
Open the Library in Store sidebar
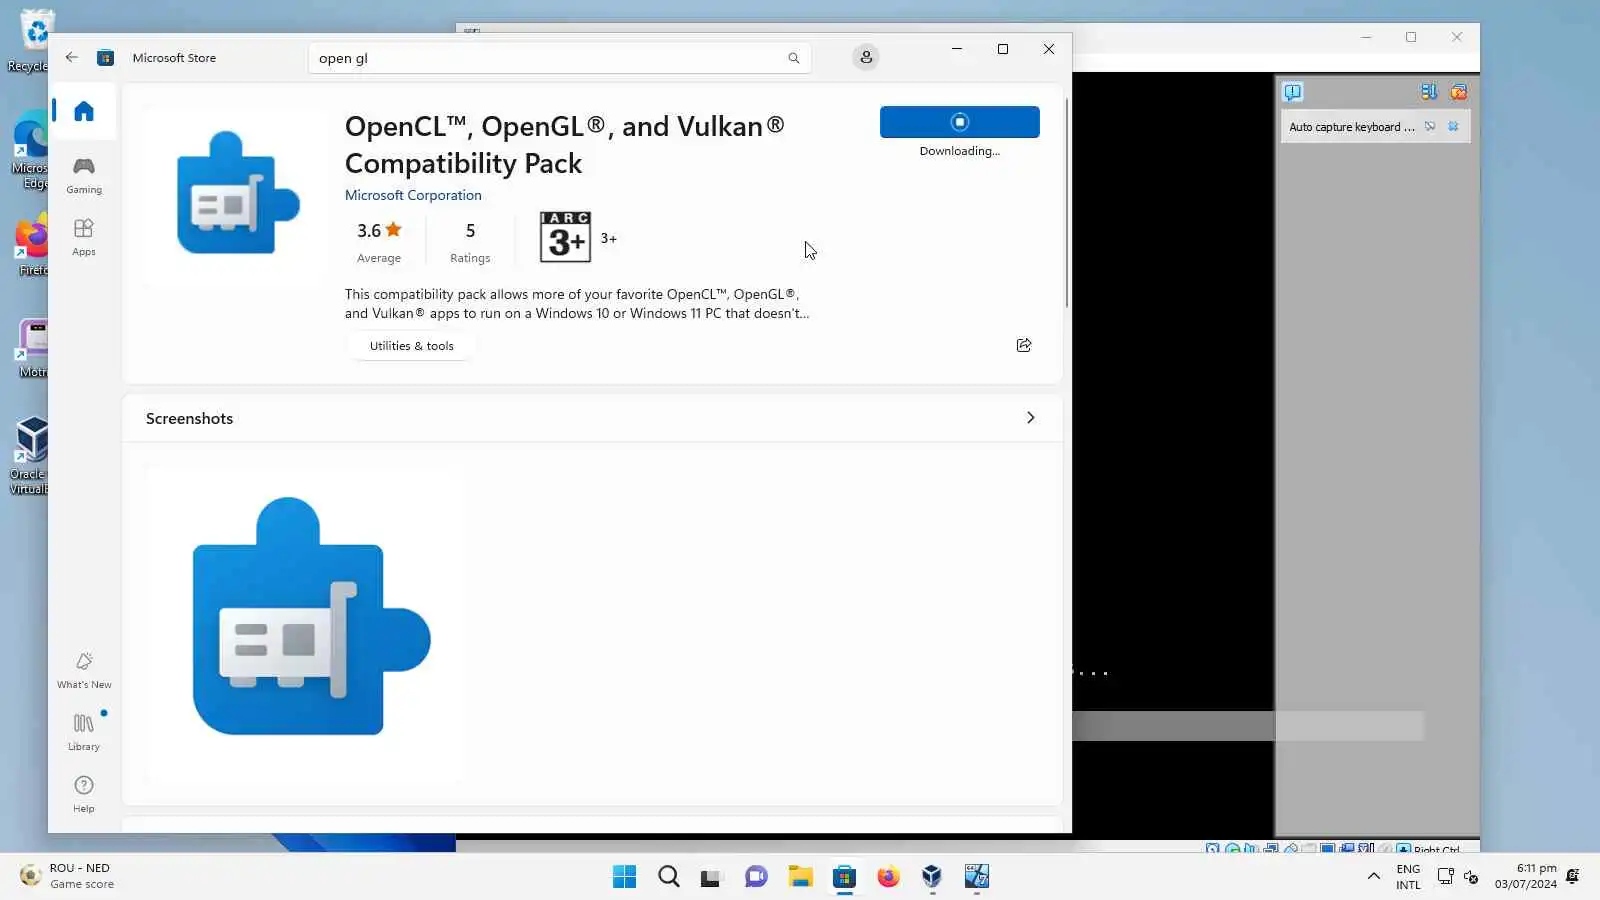coord(84,732)
